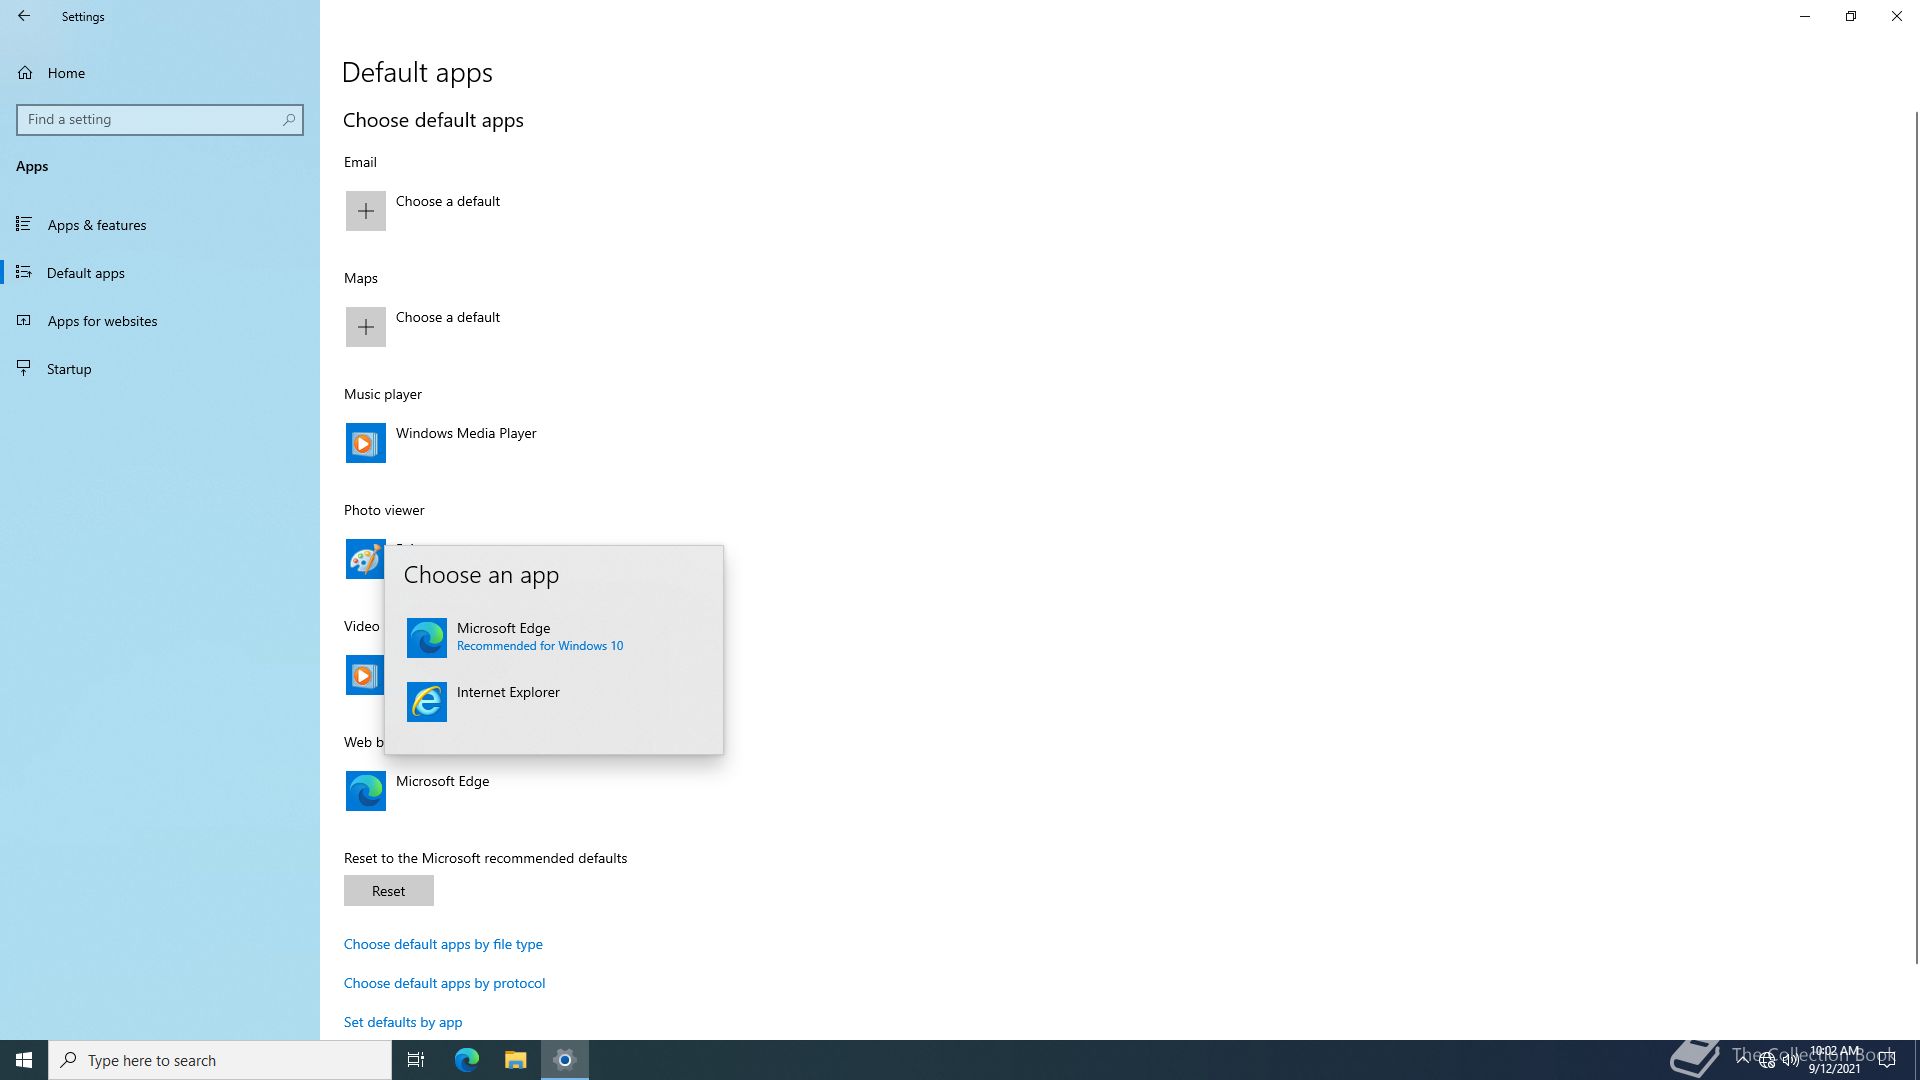Viewport: 1920px width, 1080px height.
Task: Select Microsoft Edge in Choose an app
Action: point(554,638)
